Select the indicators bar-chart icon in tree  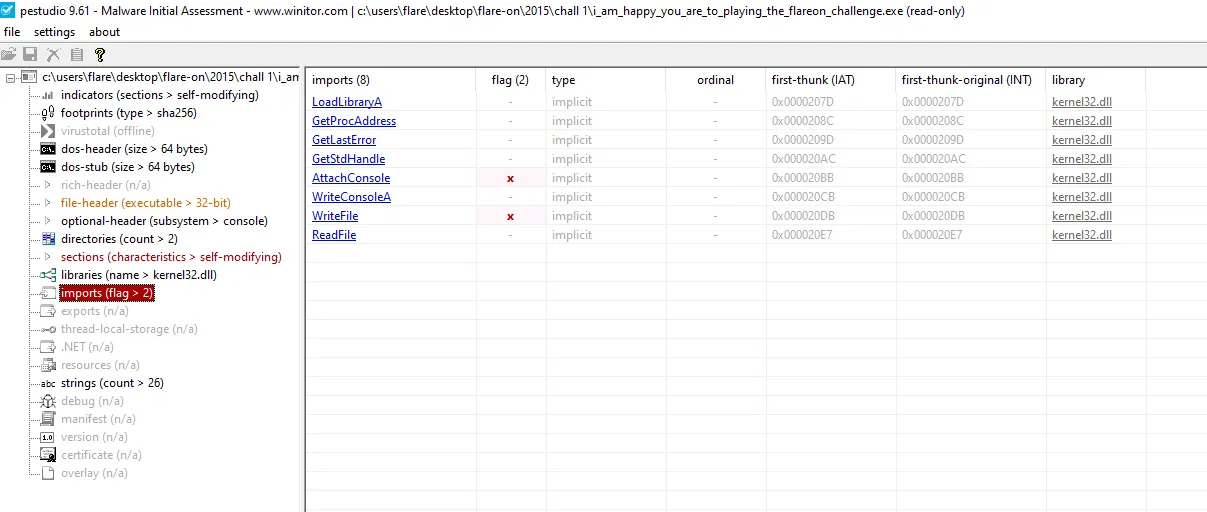coord(47,95)
